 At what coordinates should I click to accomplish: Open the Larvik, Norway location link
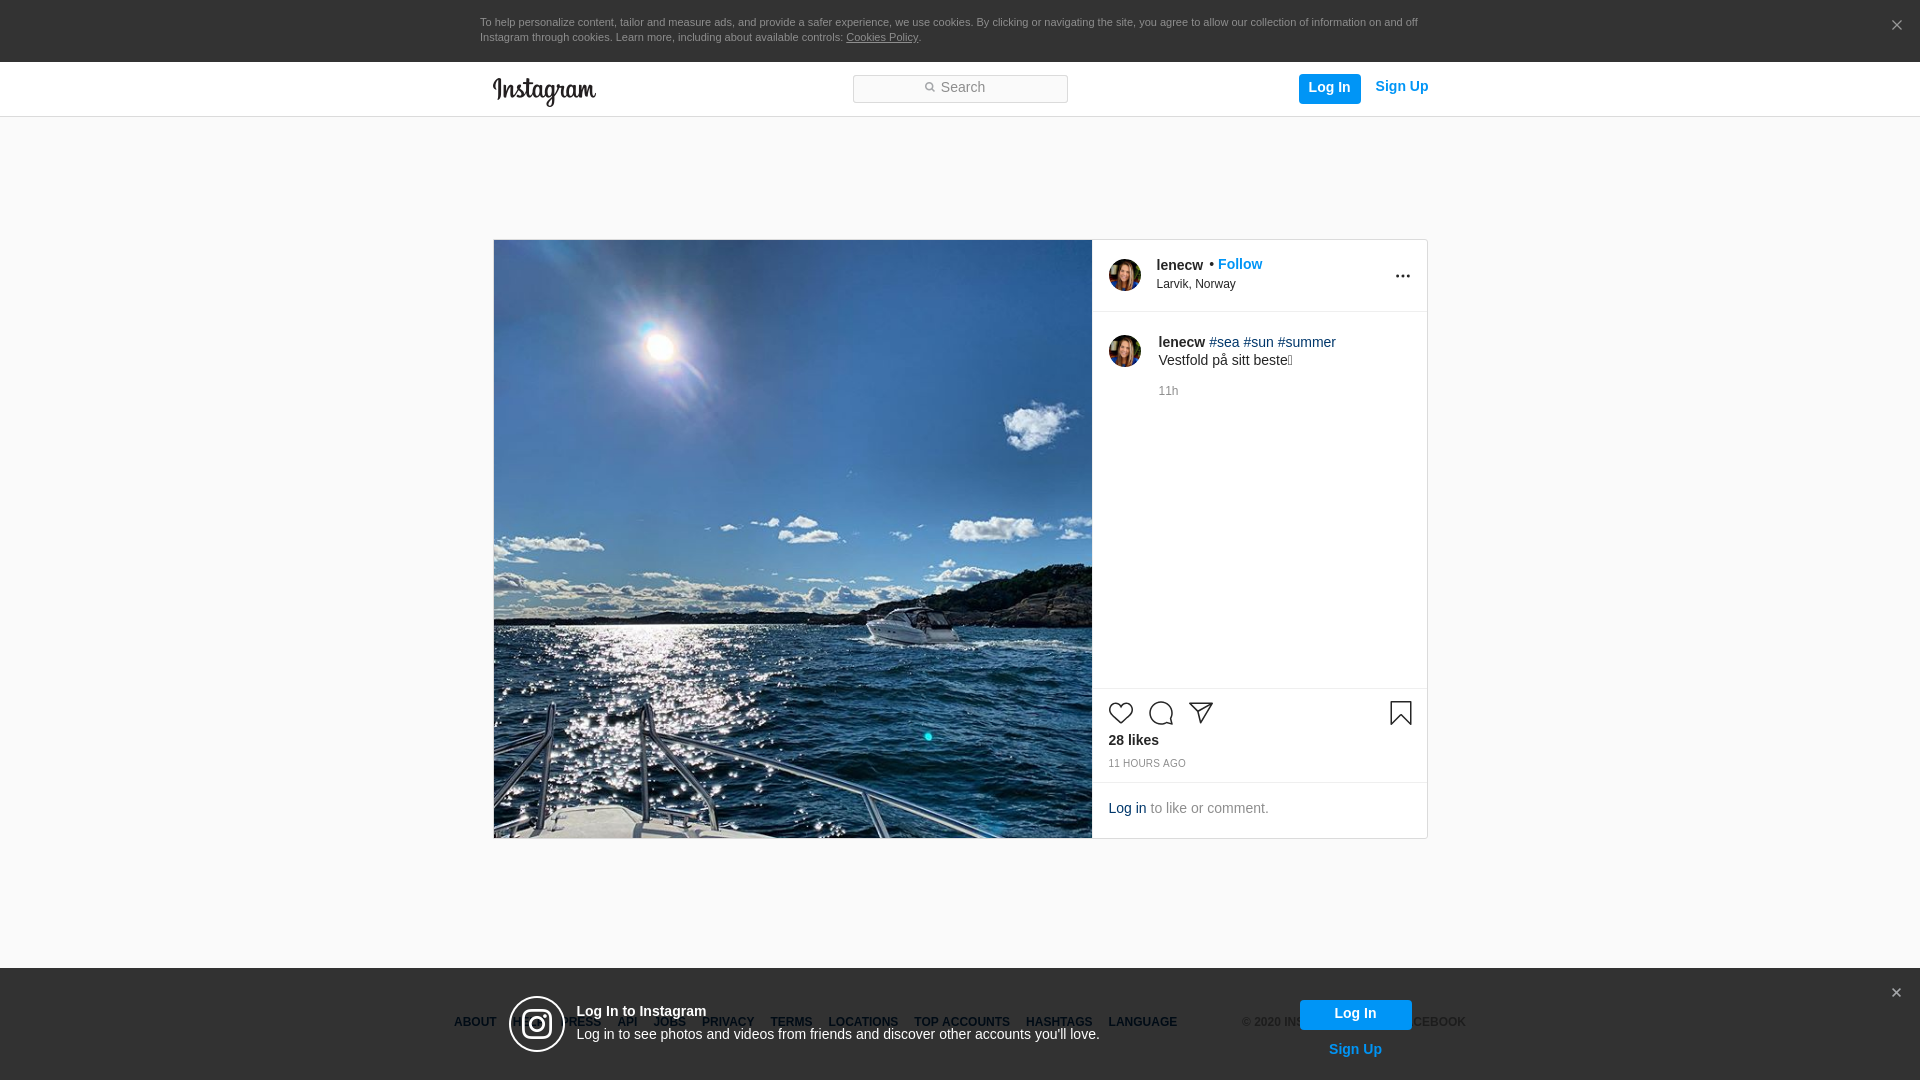pos(1195,284)
